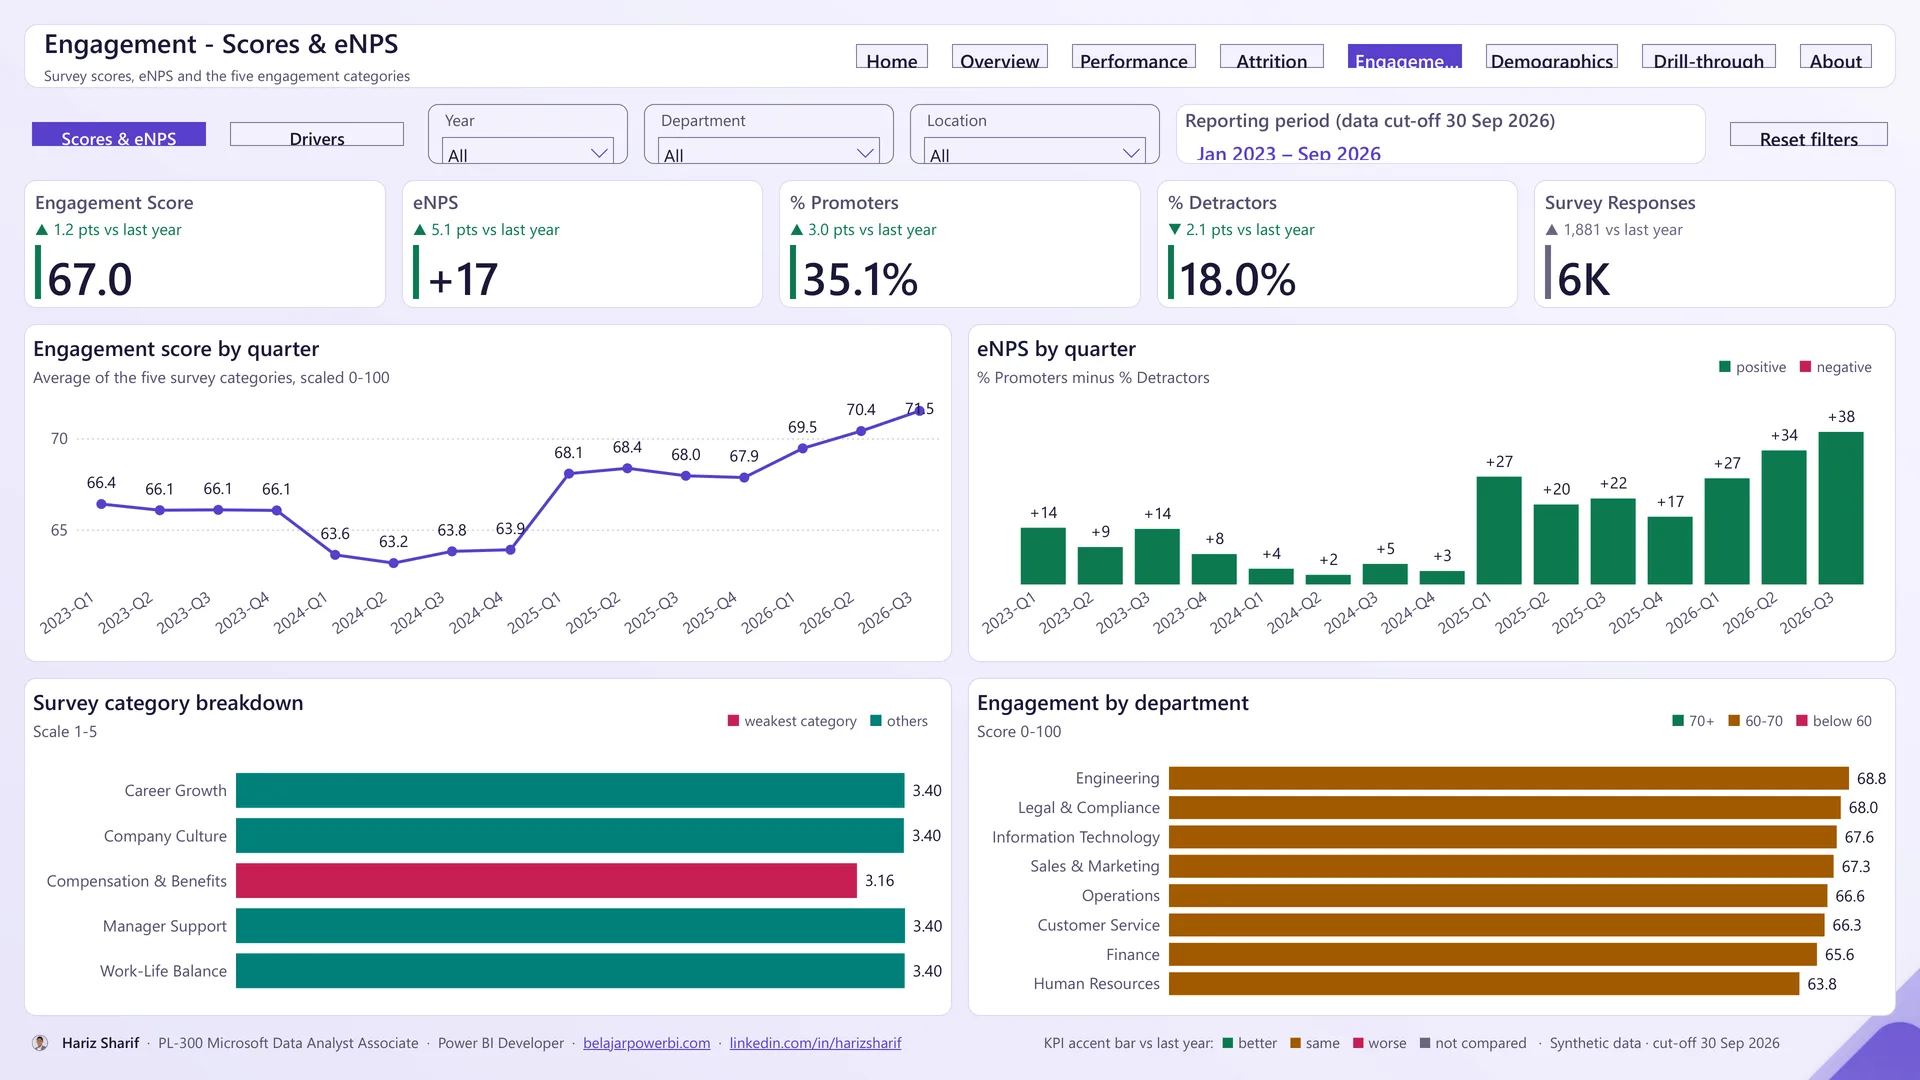This screenshot has width=1920, height=1080.
Task: Open the Home page tab
Action: coord(891,58)
